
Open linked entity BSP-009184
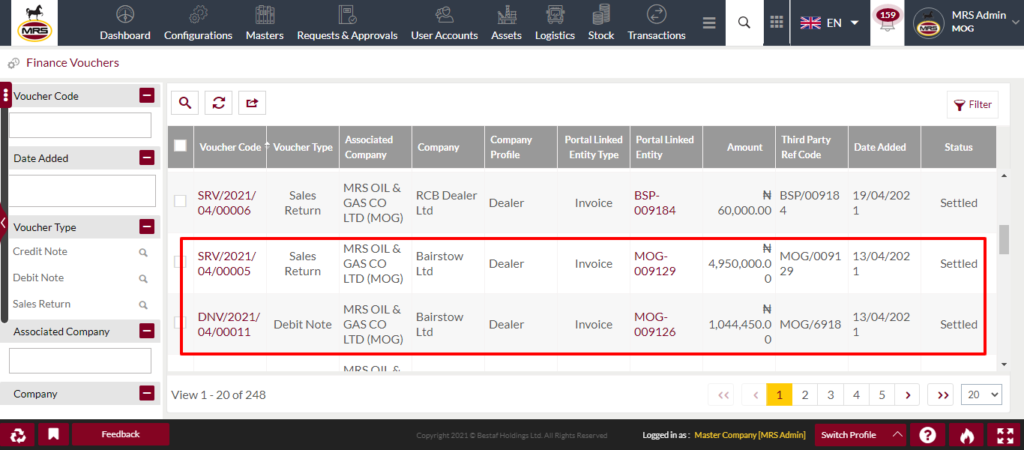[x=653, y=202]
